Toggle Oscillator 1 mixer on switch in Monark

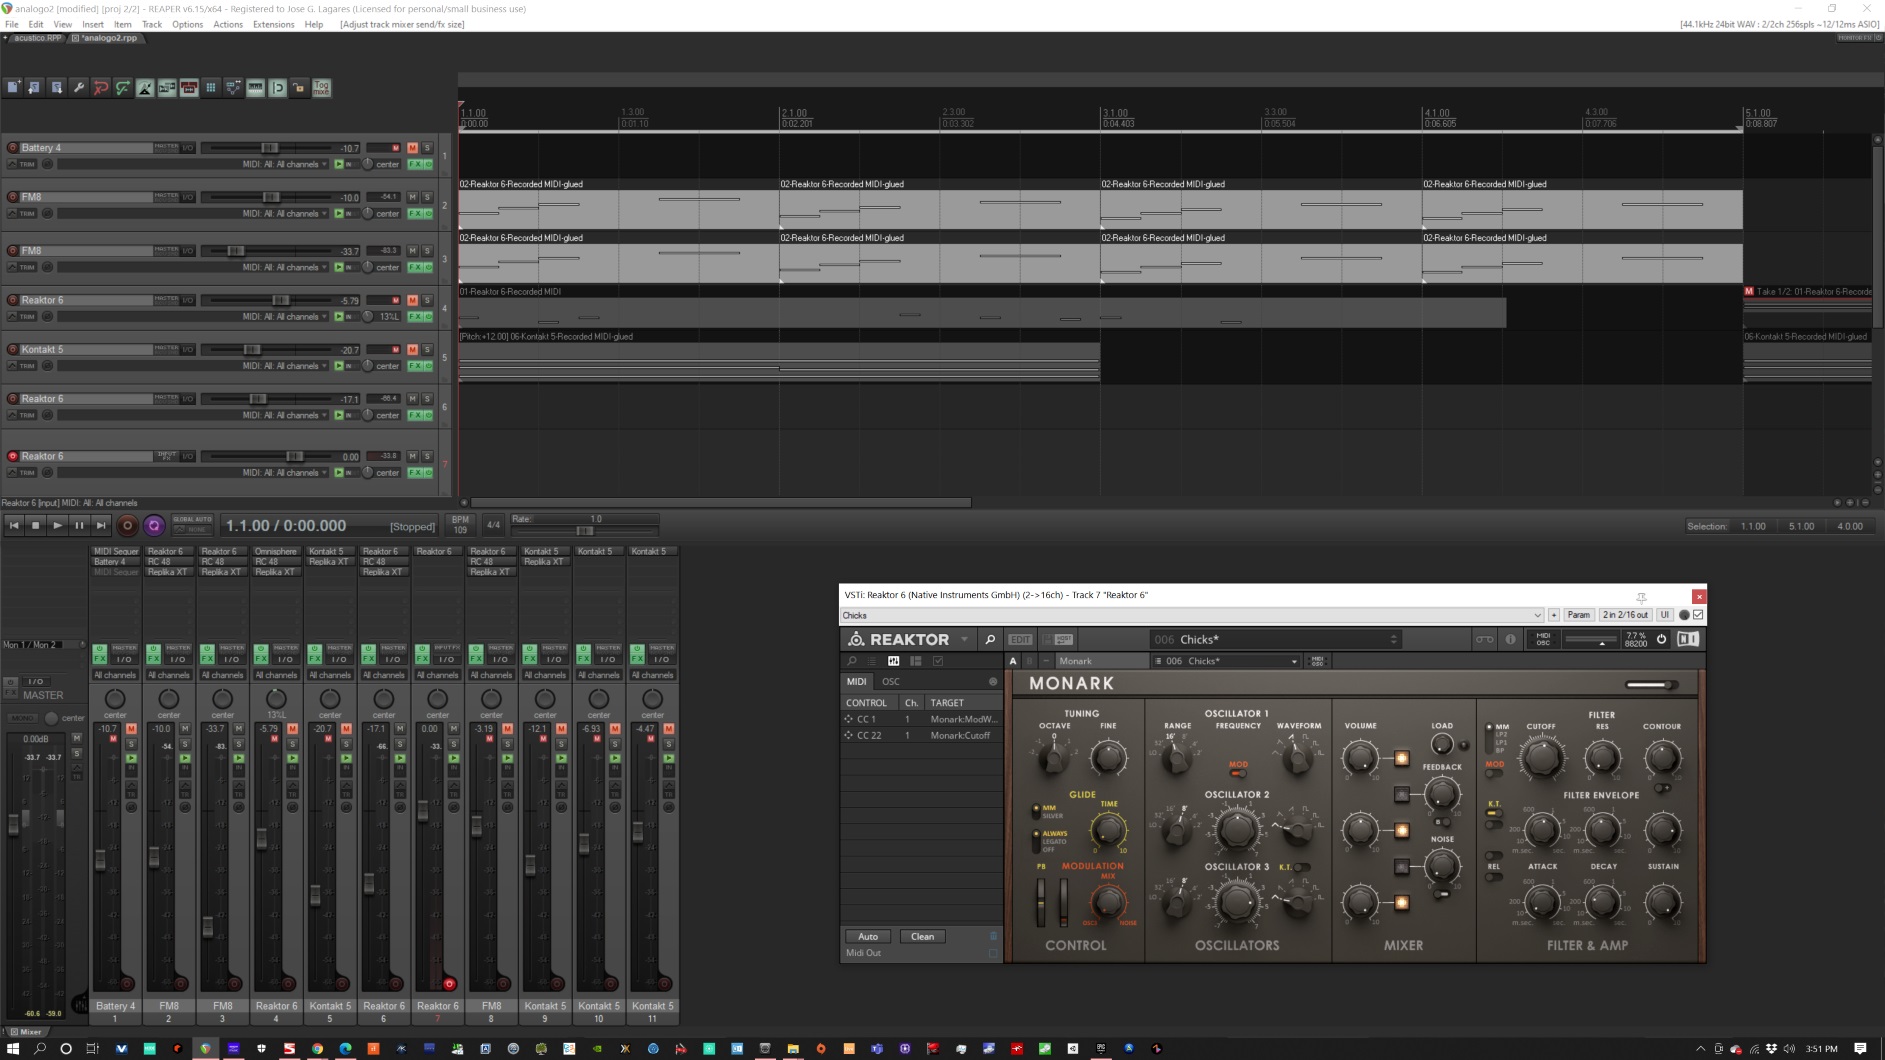[1402, 759]
